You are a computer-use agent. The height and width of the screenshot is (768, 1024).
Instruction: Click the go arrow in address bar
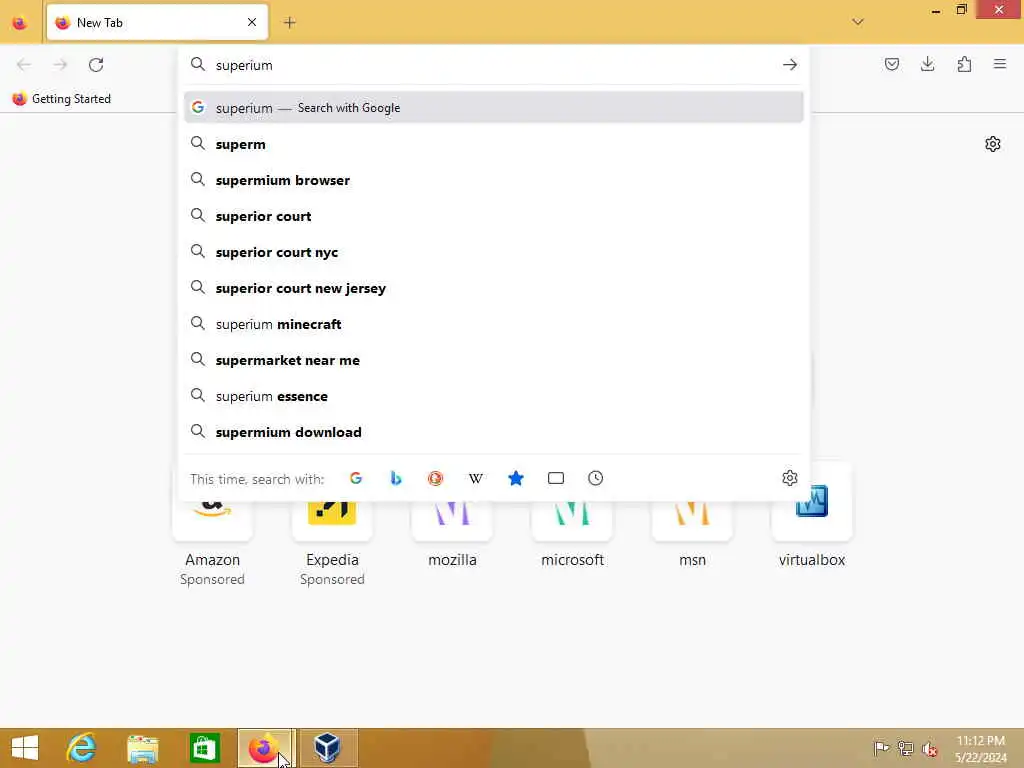tap(790, 65)
